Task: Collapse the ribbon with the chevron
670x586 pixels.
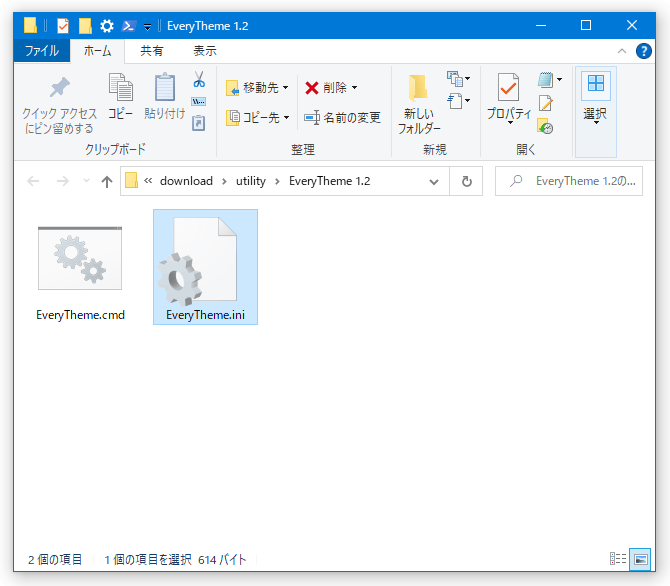Action: [x=622, y=51]
